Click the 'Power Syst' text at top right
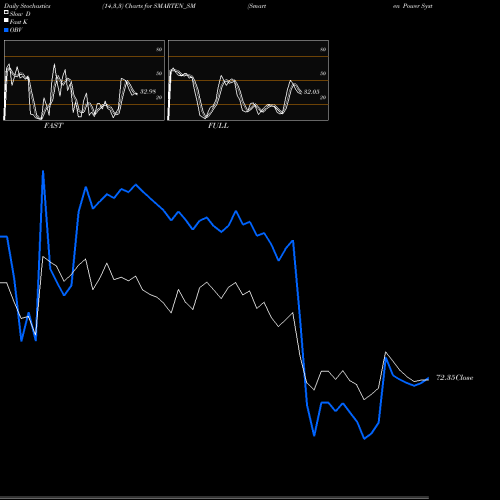500x500 pixels. 418,6
